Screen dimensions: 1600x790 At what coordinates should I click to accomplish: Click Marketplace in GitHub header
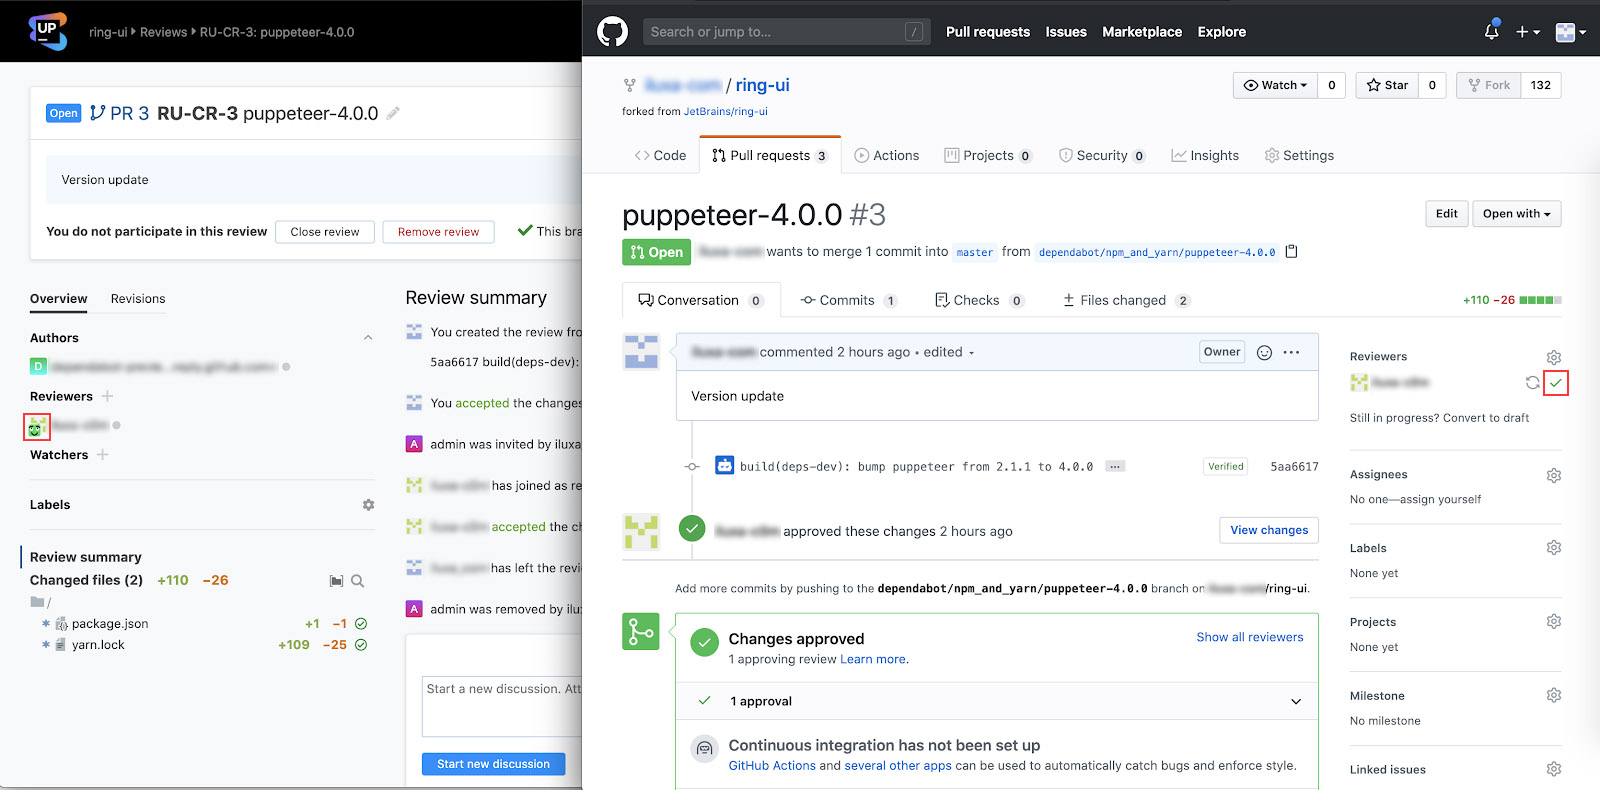1142,32
